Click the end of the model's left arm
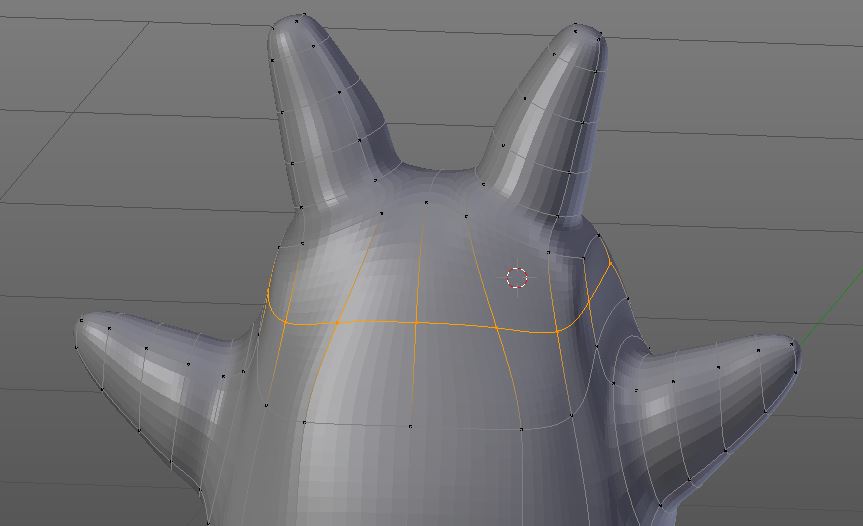 pyautogui.click(x=83, y=329)
